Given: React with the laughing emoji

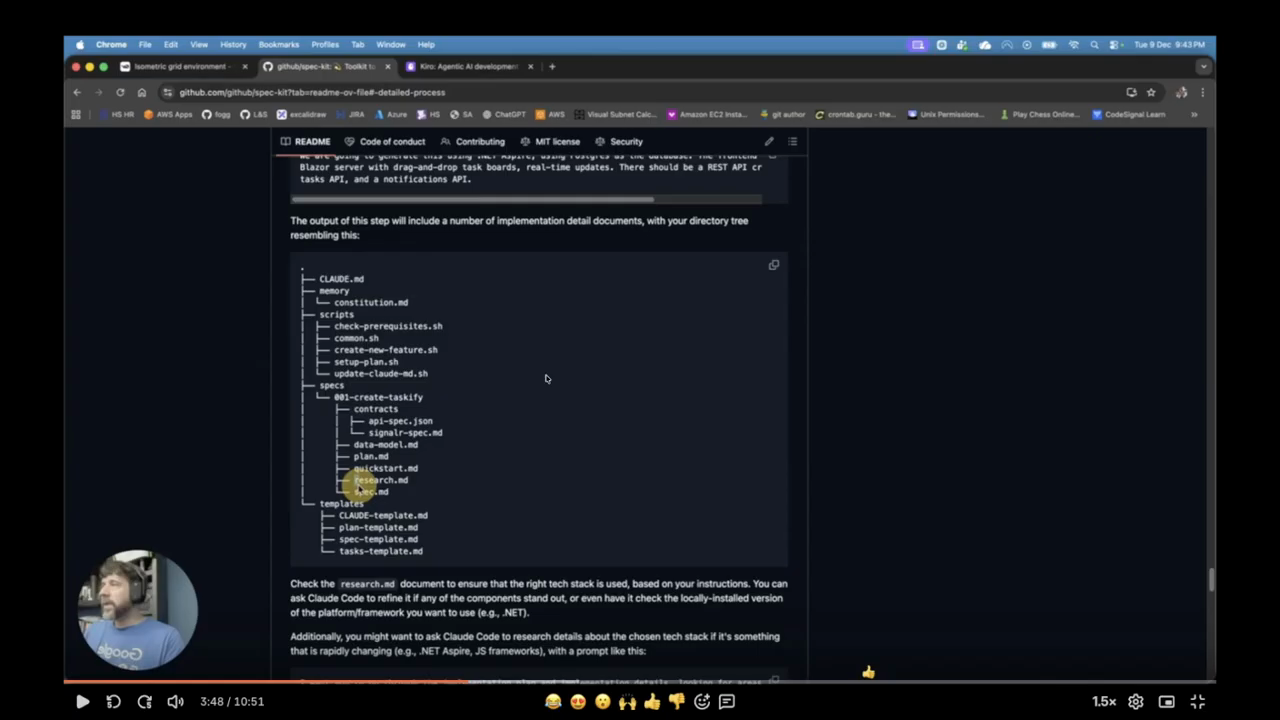Looking at the screenshot, I should coord(553,702).
